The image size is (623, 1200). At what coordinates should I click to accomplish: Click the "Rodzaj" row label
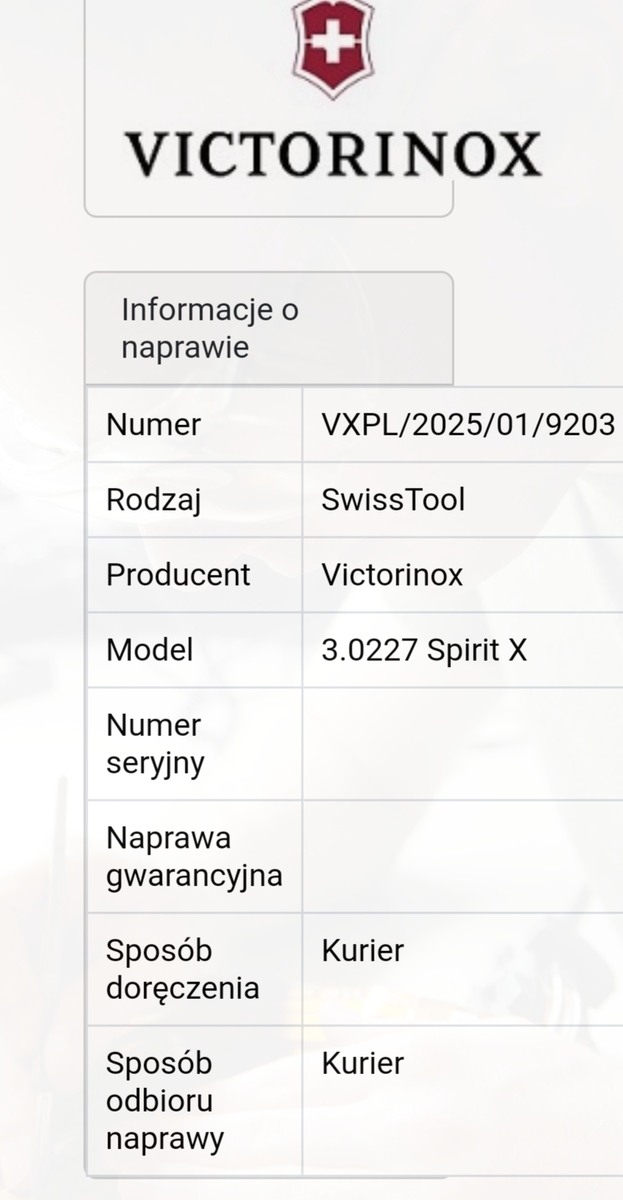tap(153, 500)
